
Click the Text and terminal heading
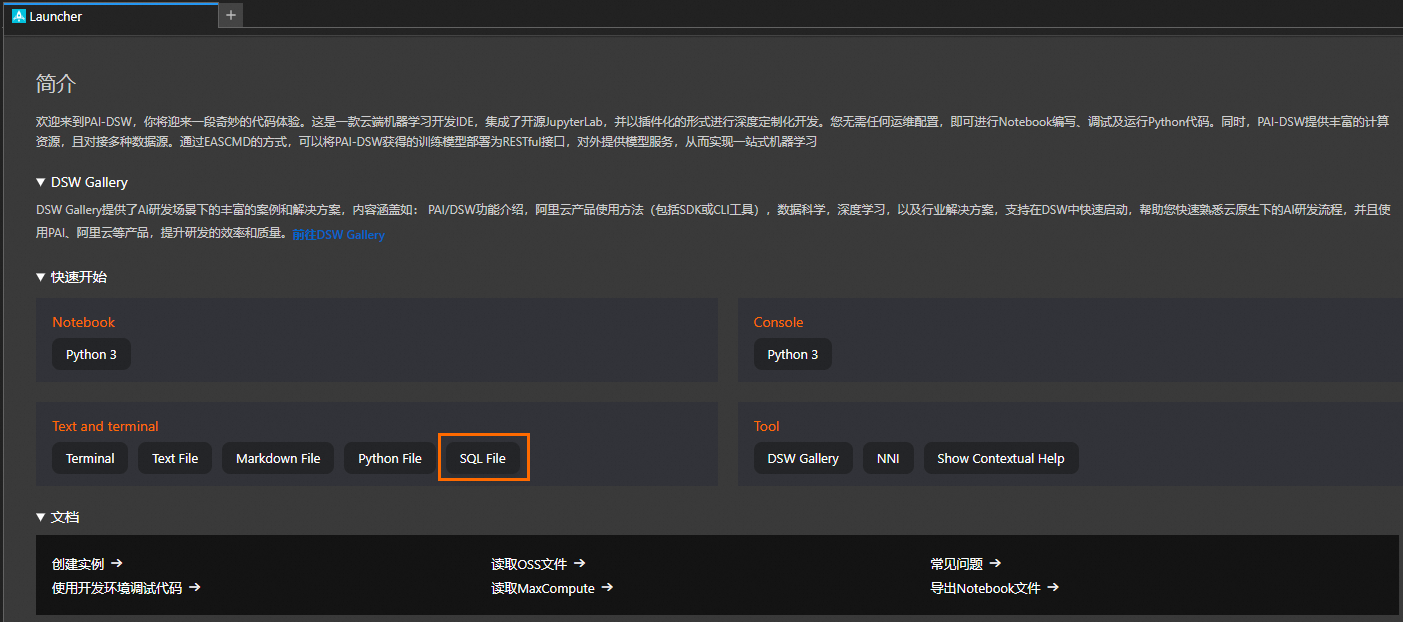click(106, 426)
